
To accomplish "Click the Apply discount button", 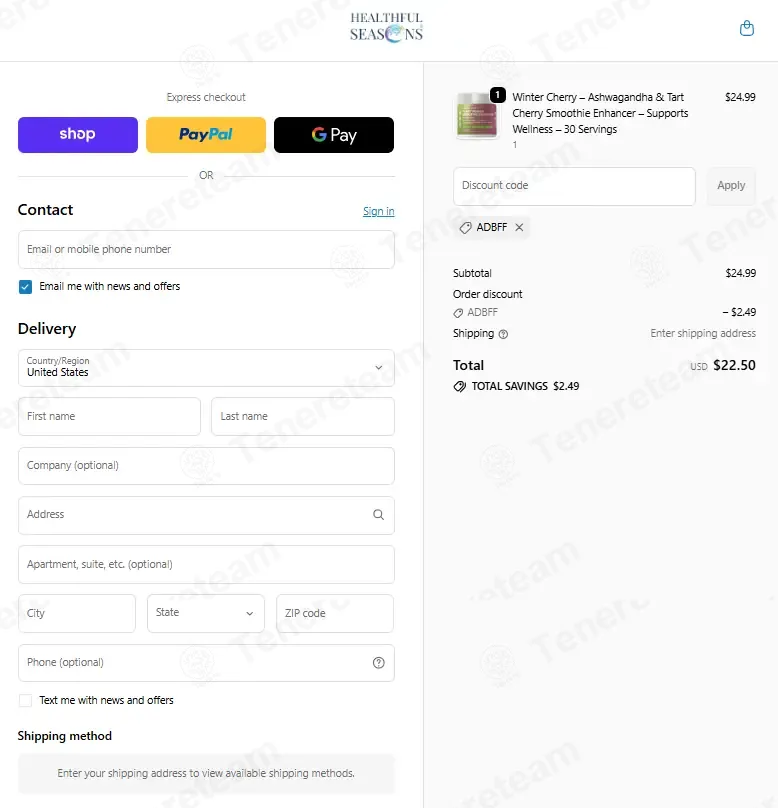I will click(731, 186).
